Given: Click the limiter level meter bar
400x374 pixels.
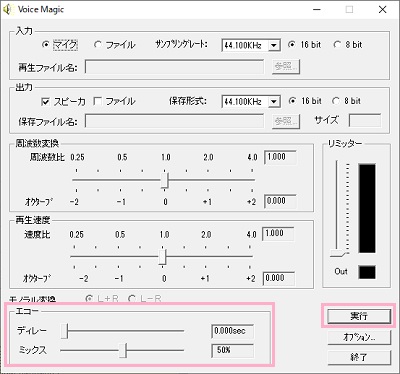Looking at the screenshot, I should (x=367, y=208).
